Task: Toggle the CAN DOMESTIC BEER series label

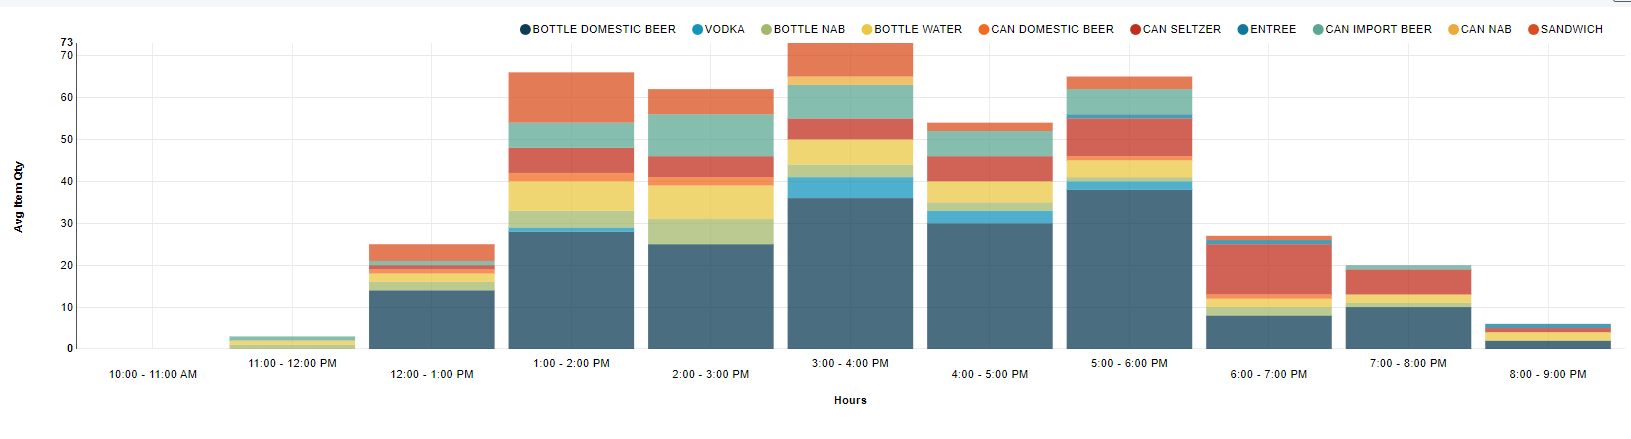Action: pyautogui.click(x=1052, y=30)
